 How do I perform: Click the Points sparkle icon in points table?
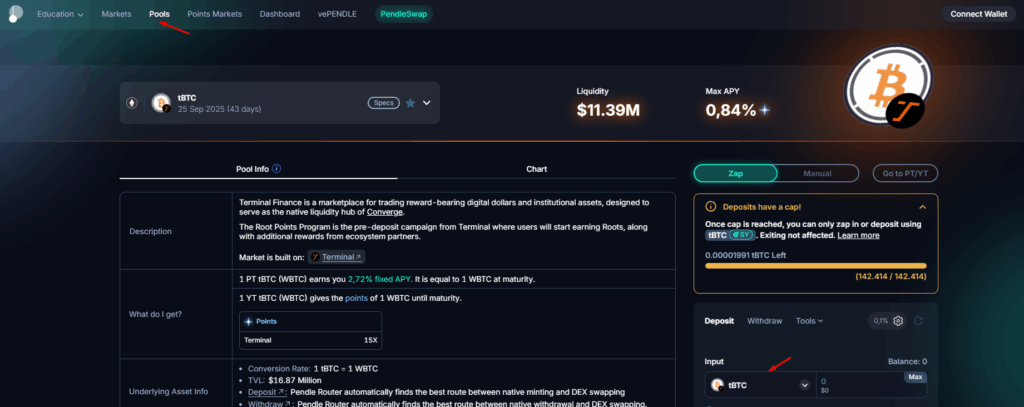point(248,322)
